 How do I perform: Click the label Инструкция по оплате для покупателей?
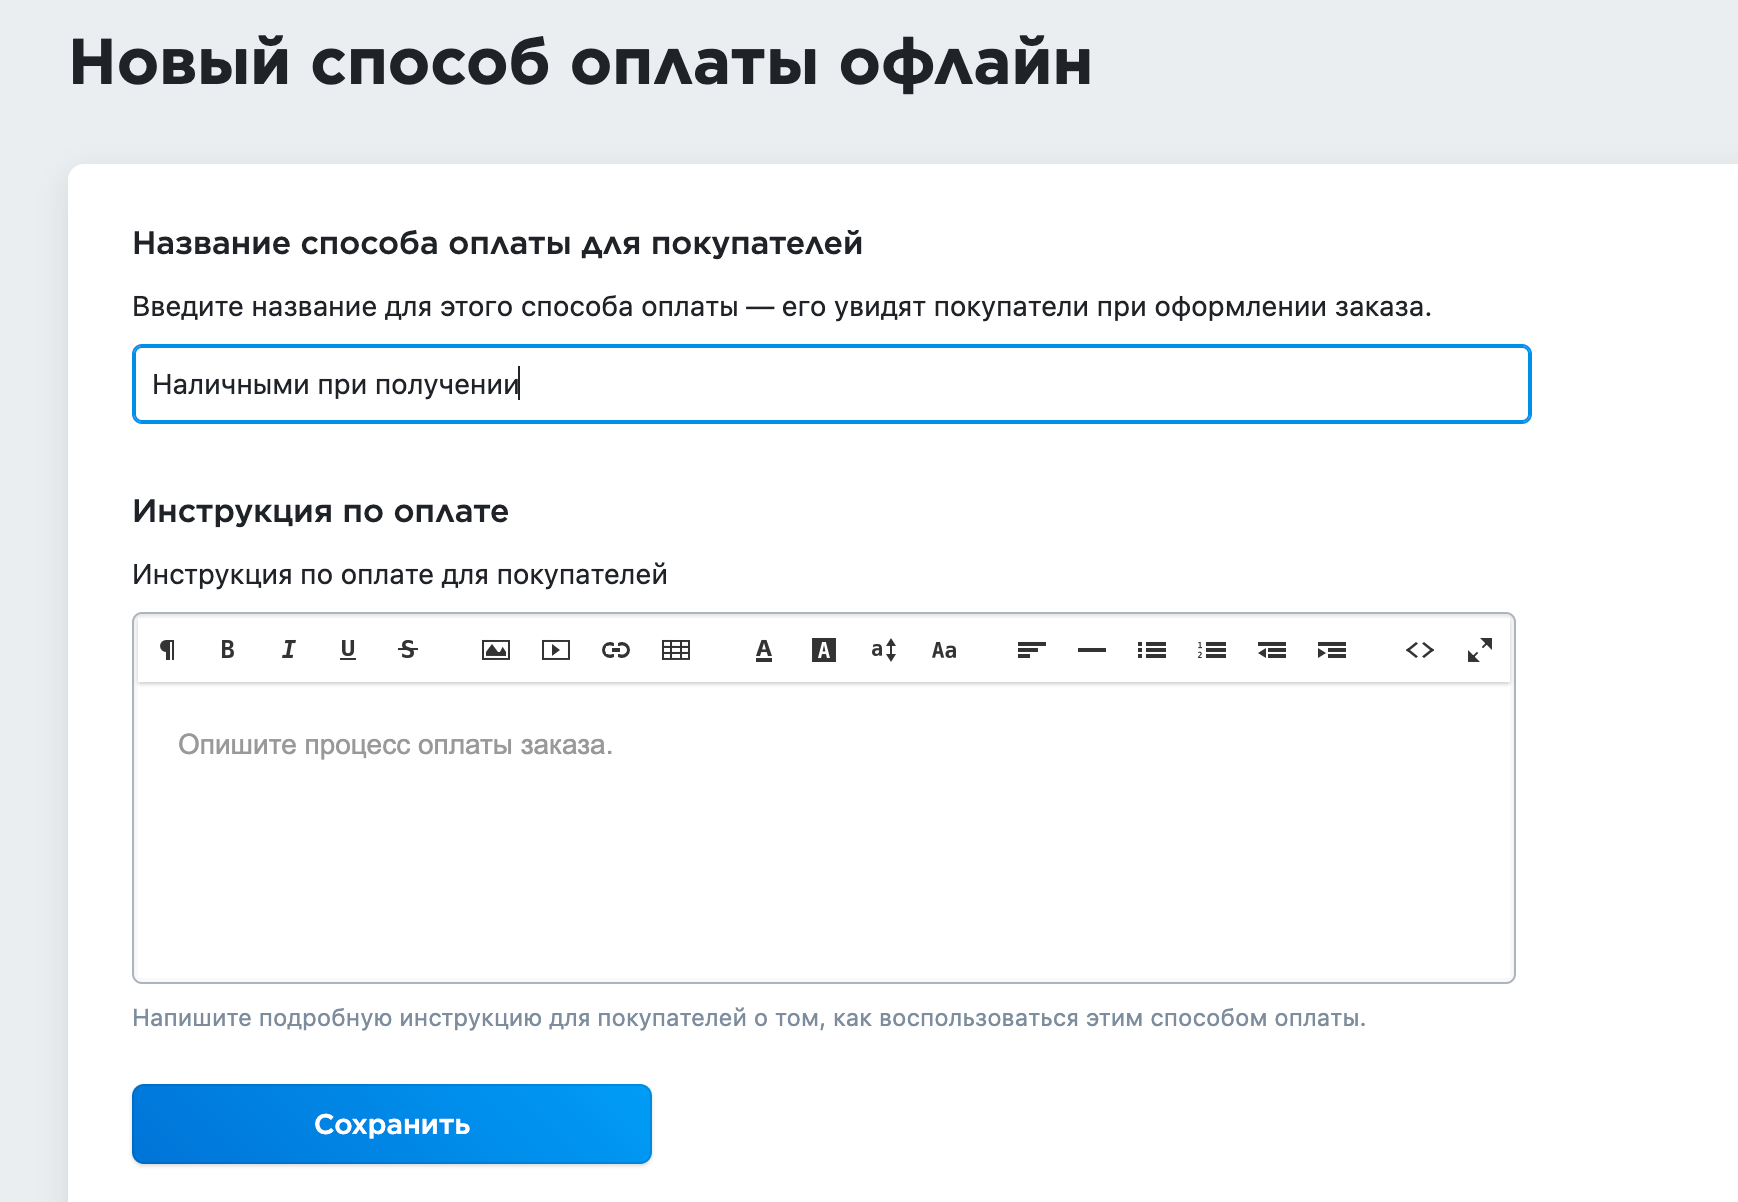pyautogui.click(x=400, y=574)
